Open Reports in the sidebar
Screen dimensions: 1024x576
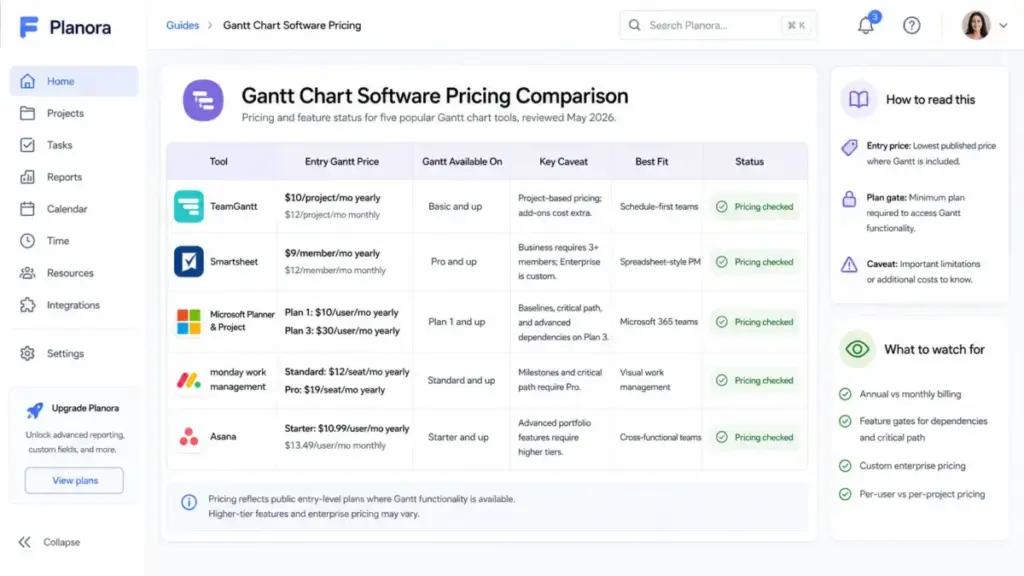pyautogui.click(x=74, y=177)
